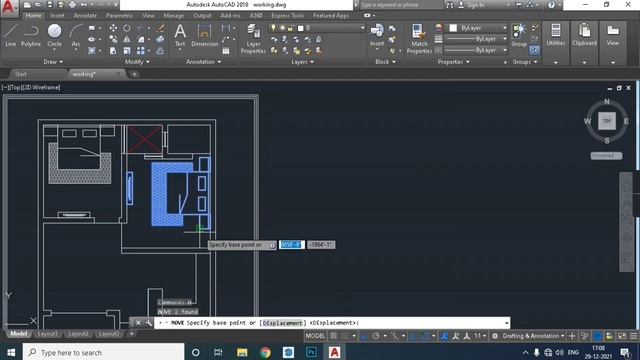Select the Dimension tool
640x360 pixels.
point(204,35)
